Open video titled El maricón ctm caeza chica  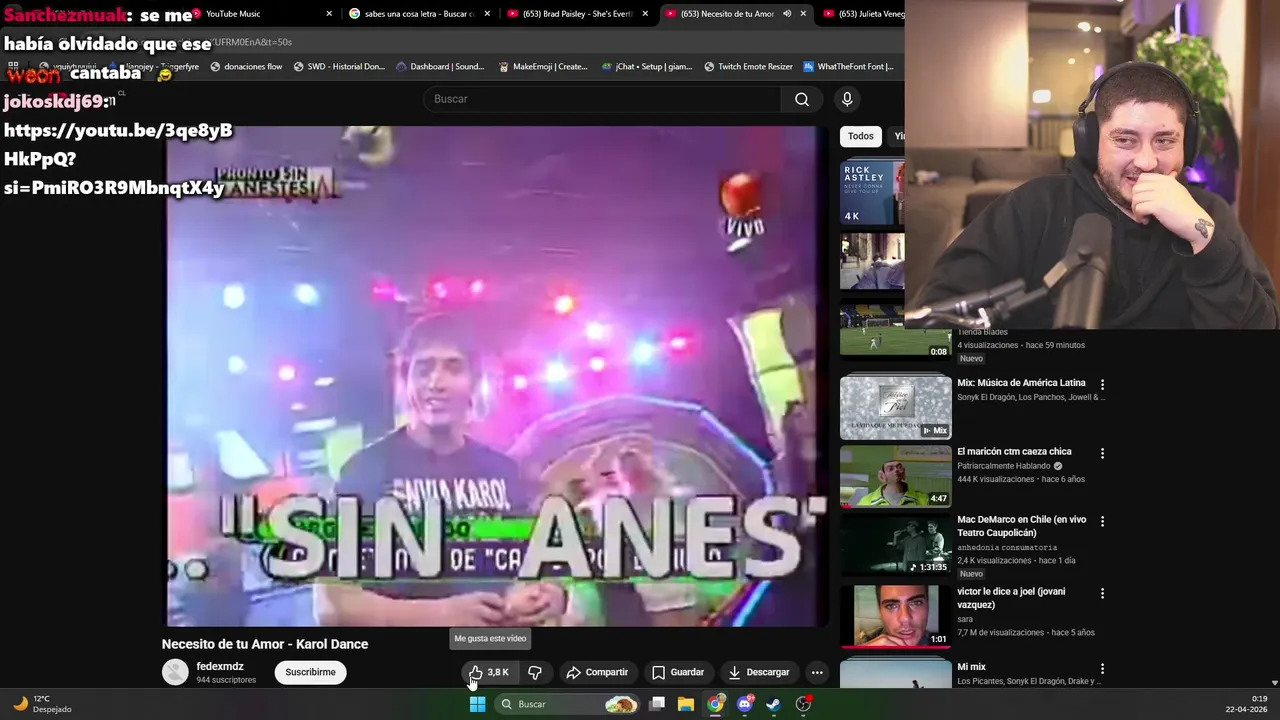1014,452
